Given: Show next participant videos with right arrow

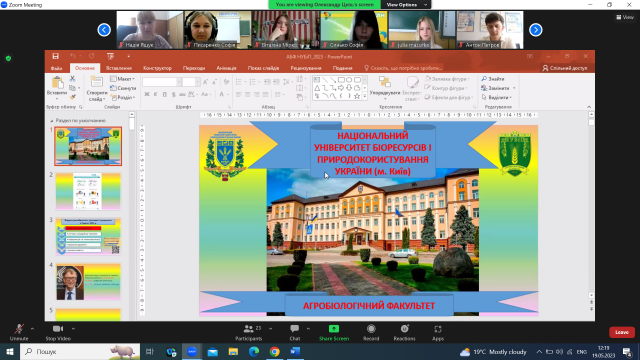Looking at the screenshot, I should (x=536, y=30).
